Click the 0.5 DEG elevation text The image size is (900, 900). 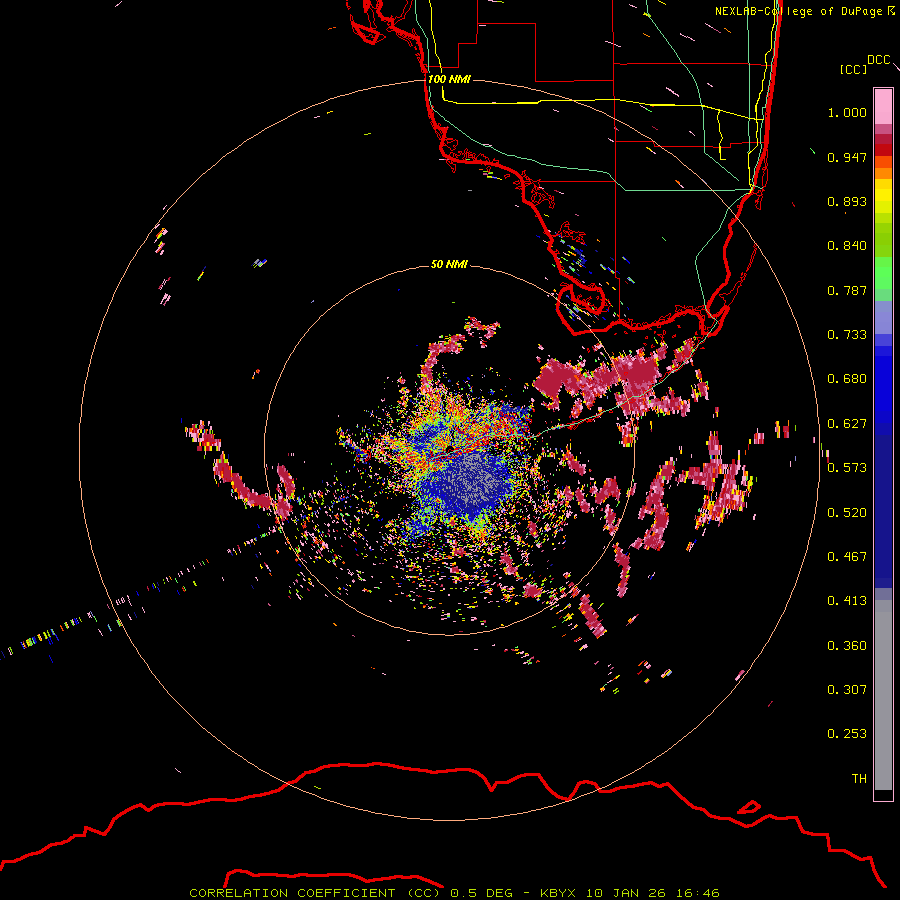point(480,893)
